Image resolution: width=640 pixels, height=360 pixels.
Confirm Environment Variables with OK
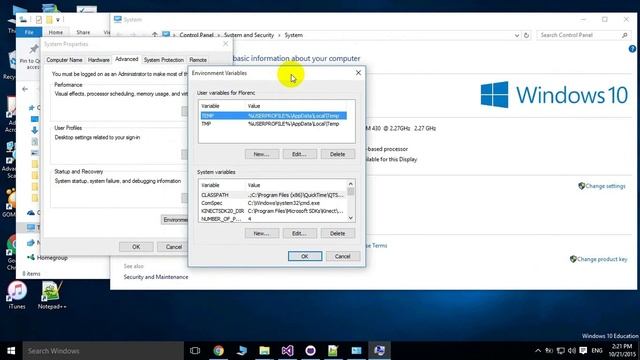tap(305, 256)
